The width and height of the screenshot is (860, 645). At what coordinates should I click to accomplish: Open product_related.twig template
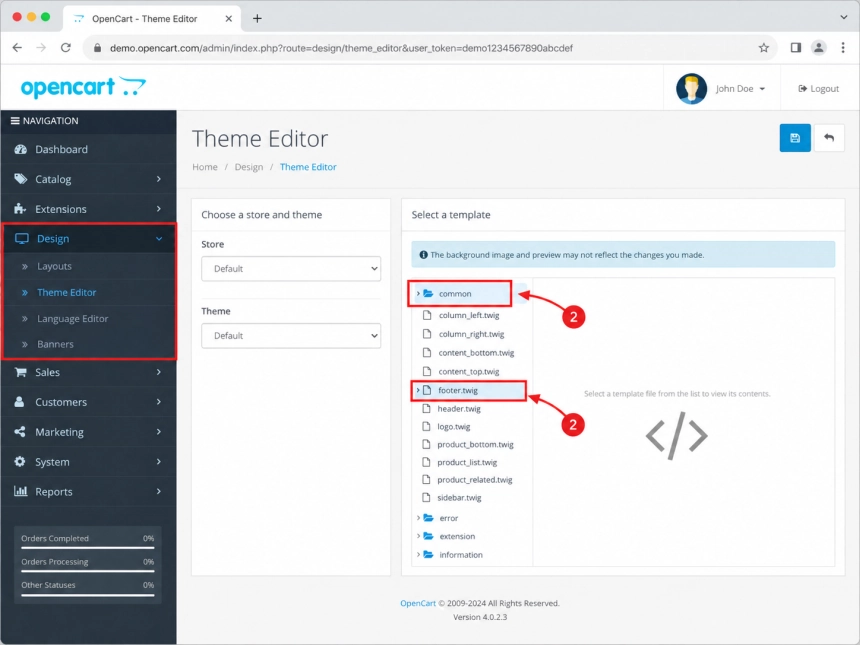[x=474, y=480]
